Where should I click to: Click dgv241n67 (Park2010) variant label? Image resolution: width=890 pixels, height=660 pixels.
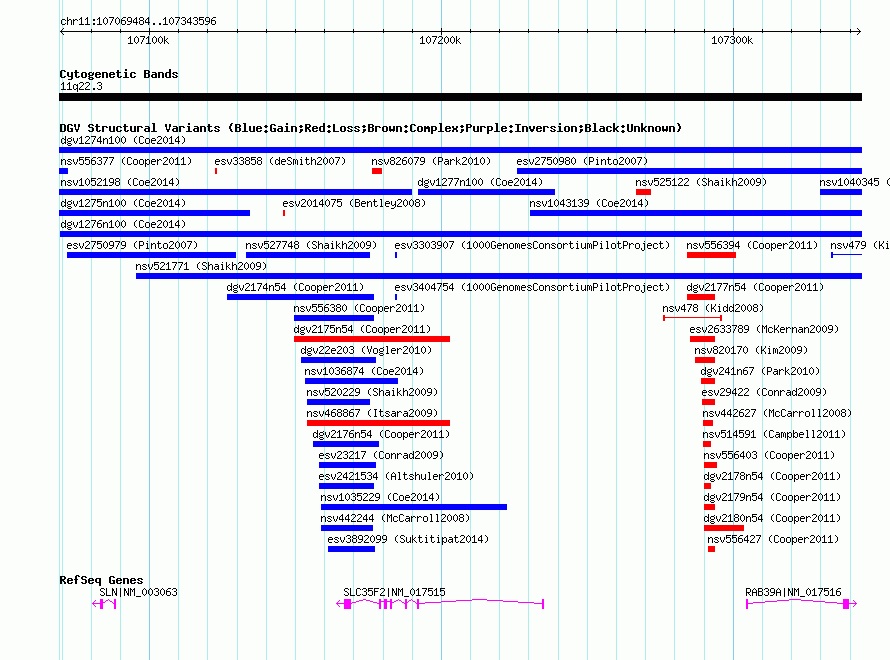click(x=760, y=371)
